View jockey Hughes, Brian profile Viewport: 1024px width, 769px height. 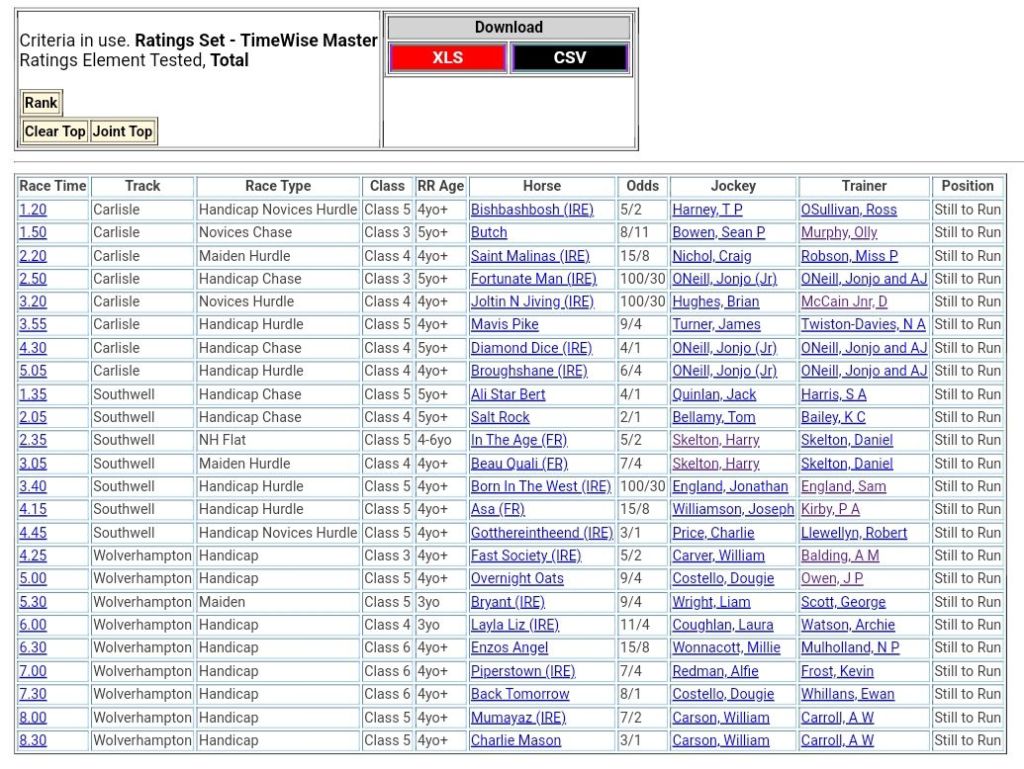click(x=715, y=302)
